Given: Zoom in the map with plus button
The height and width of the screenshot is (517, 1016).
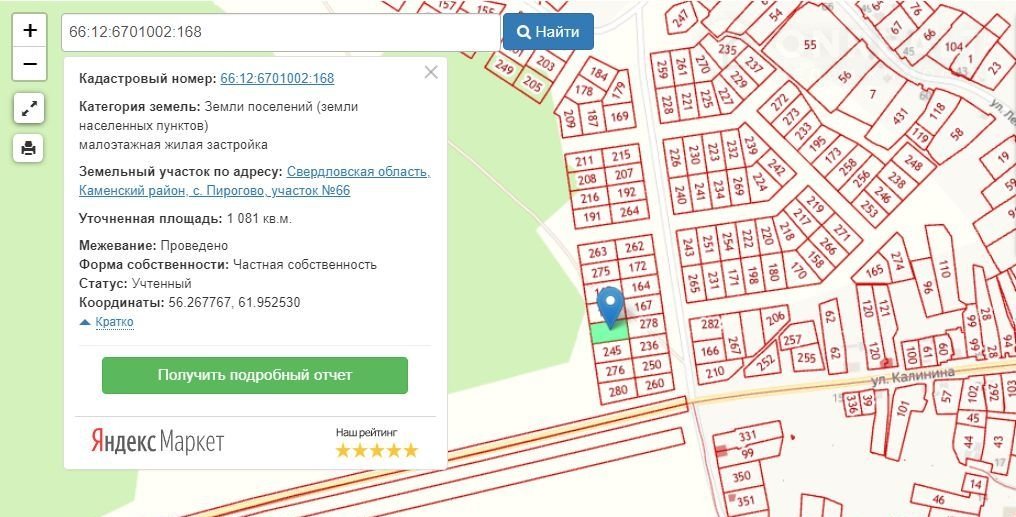Looking at the screenshot, I should (29, 30).
